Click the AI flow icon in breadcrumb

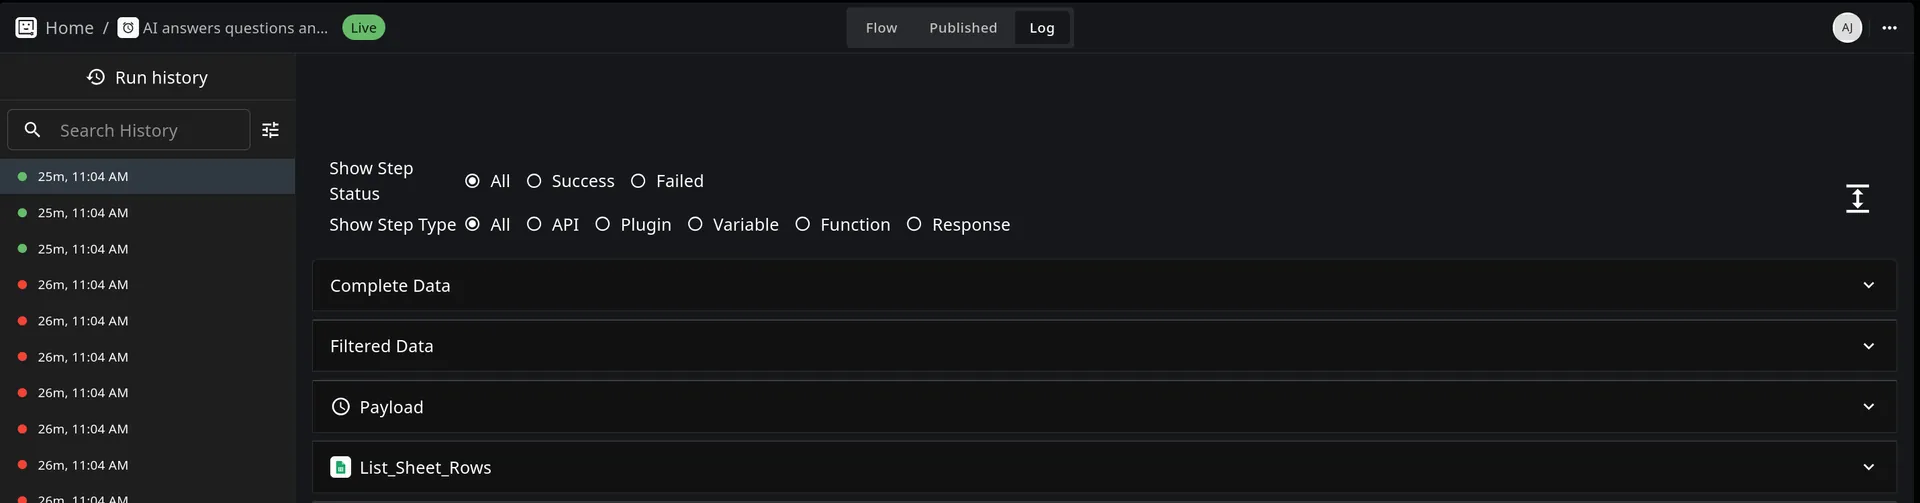[x=128, y=28]
